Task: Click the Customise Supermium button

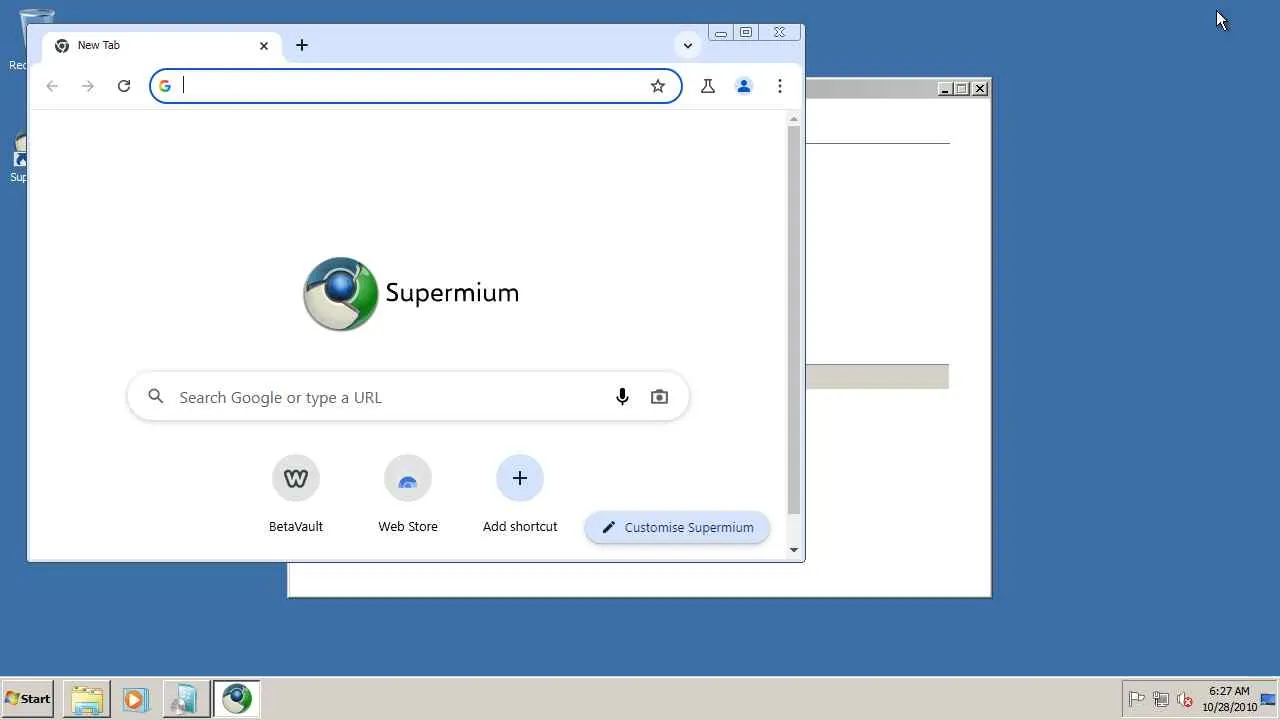Action: click(677, 527)
